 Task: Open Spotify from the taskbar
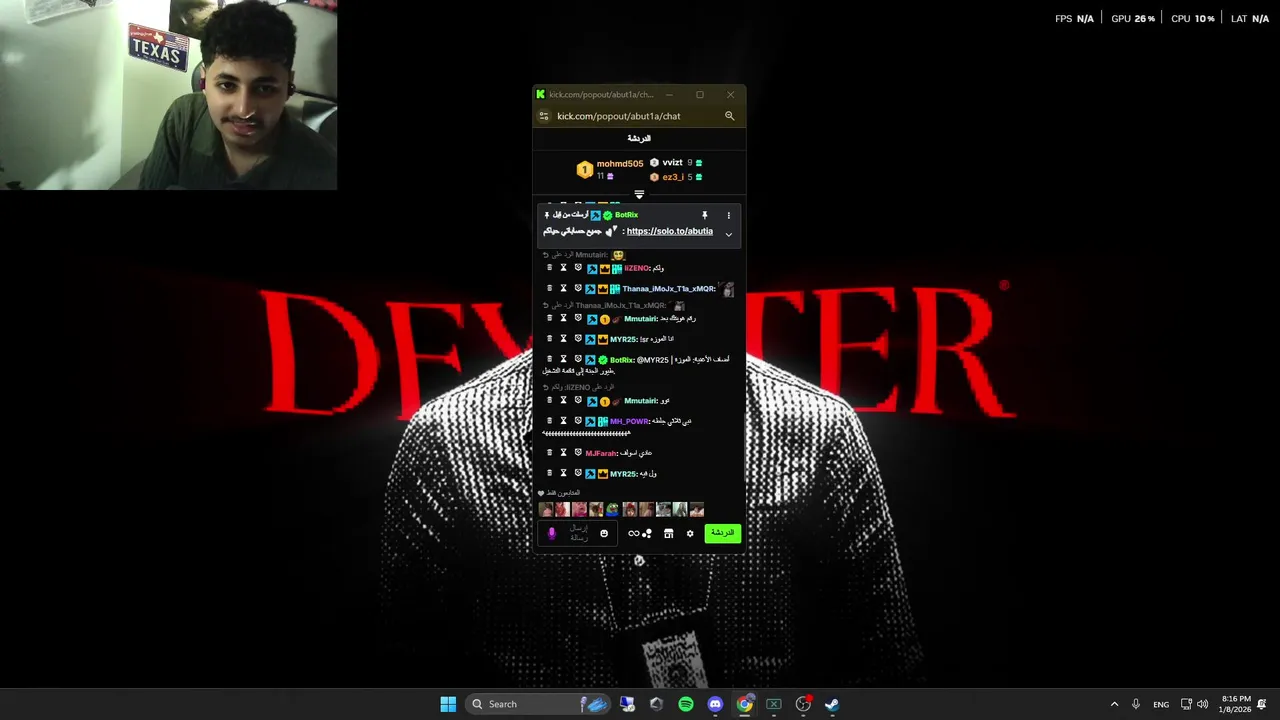tap(686, 704)
